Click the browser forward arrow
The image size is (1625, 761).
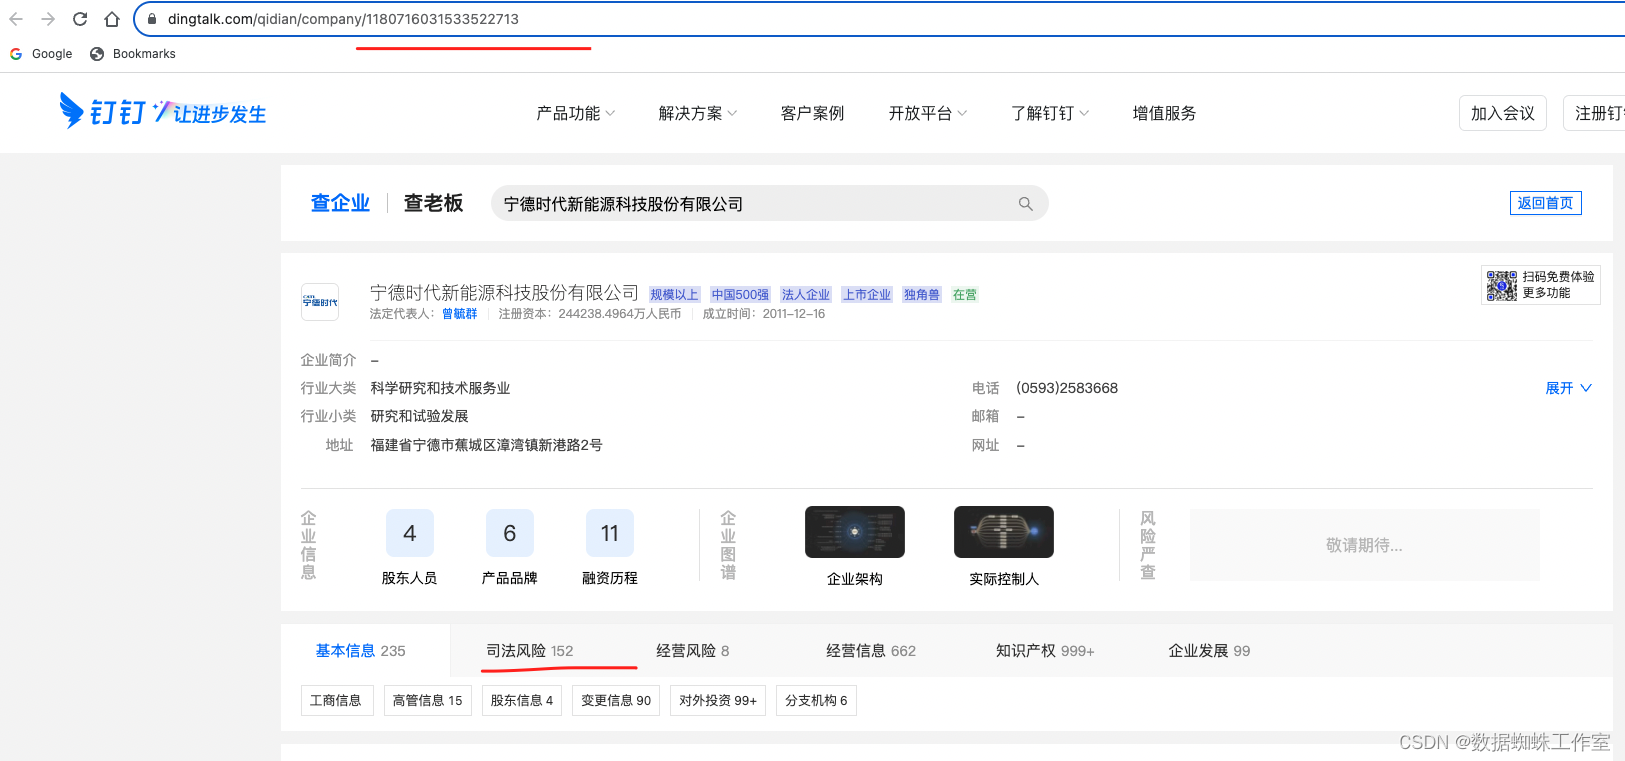(x=48, y=19)
